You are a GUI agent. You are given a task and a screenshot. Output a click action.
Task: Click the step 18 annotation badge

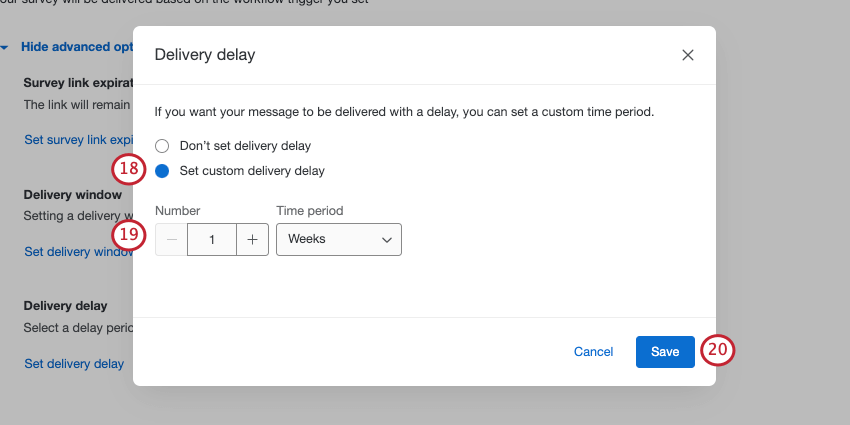129,169
